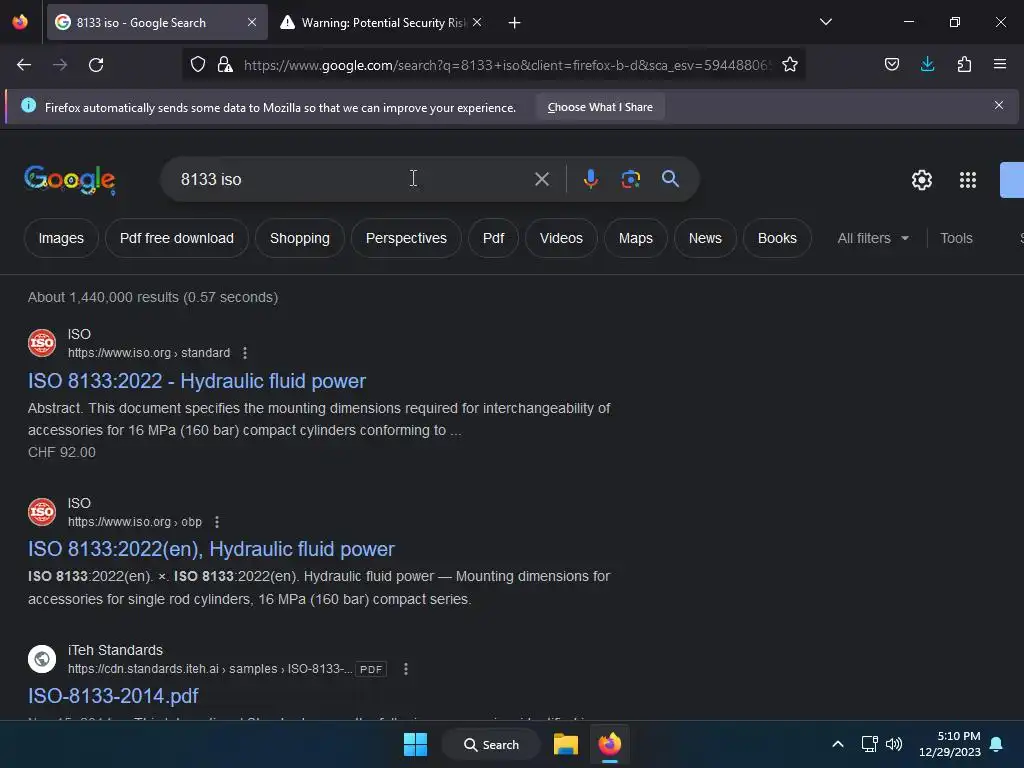Switch to the Warning: Potential Security Risk tab

tap(381, 22)
